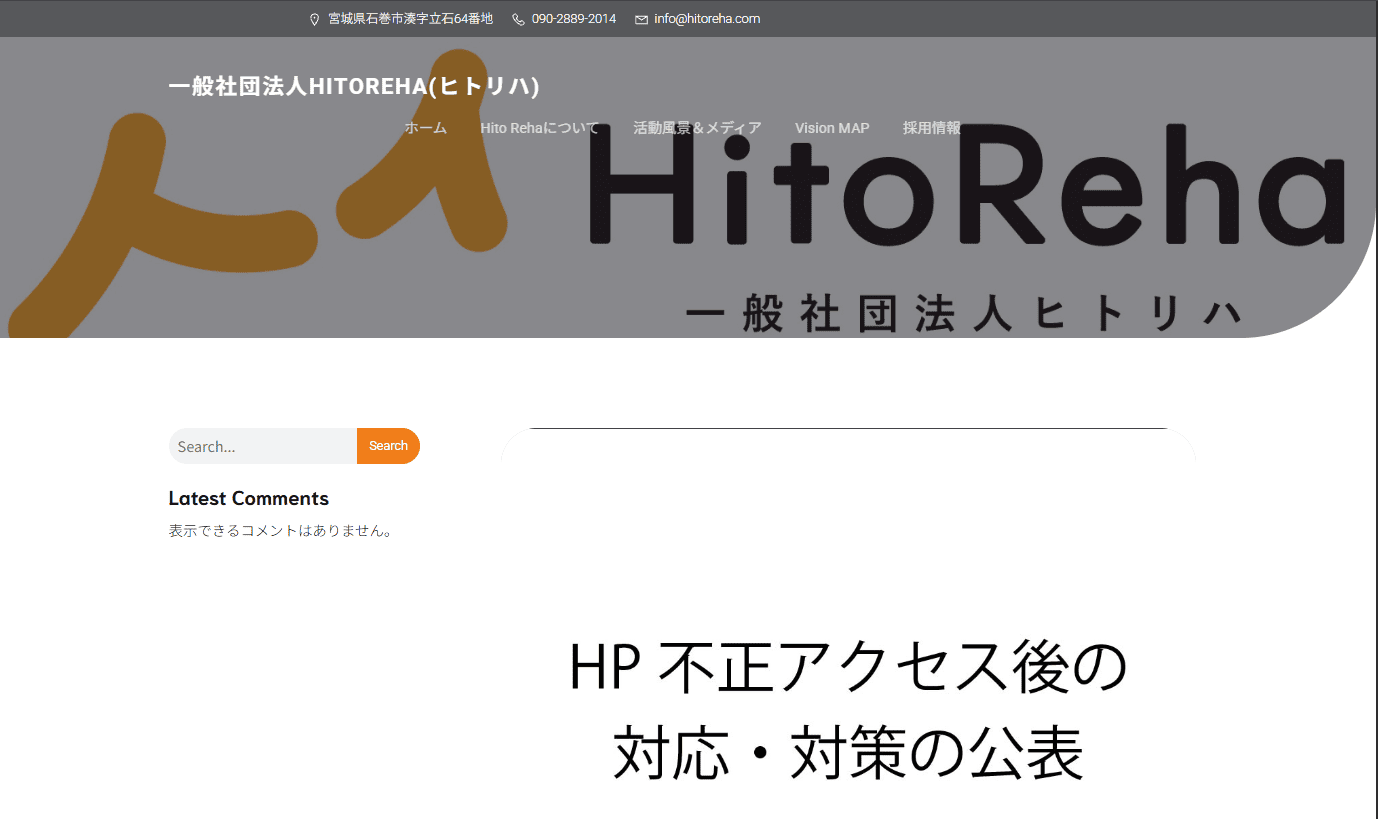The image size is (1378, 819).
Task: Focus the Search... input field
Action: (263, 446)
